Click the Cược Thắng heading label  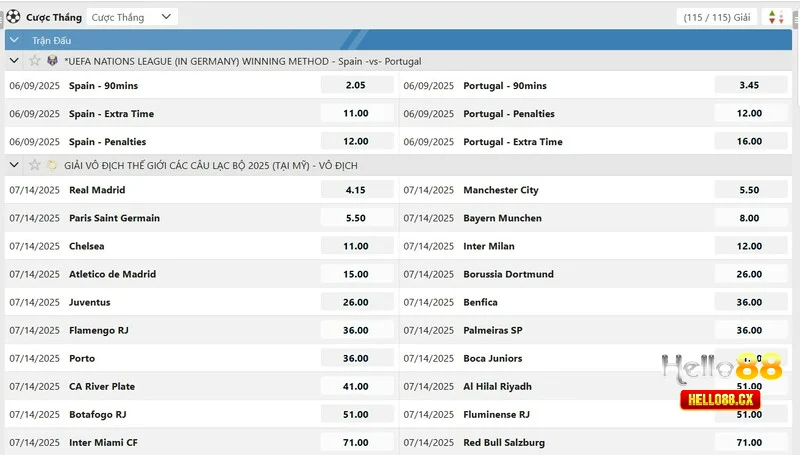[x=54, y=17]
